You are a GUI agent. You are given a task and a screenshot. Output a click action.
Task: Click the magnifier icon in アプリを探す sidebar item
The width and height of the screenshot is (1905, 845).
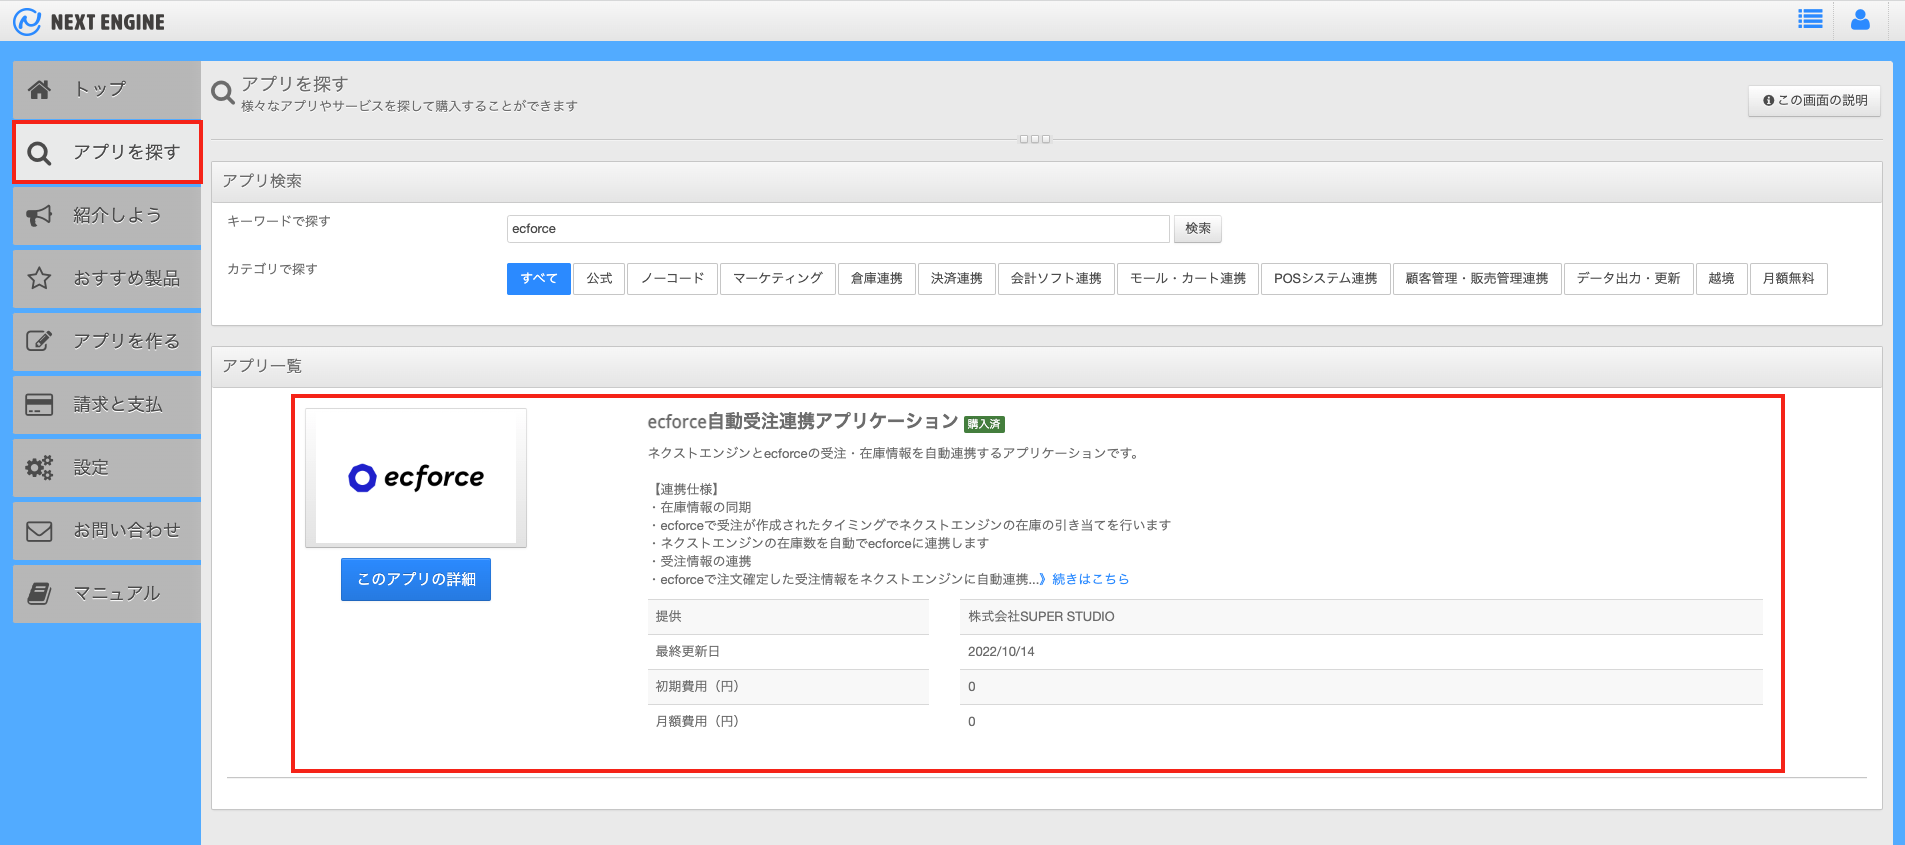(x=39, y=153)
